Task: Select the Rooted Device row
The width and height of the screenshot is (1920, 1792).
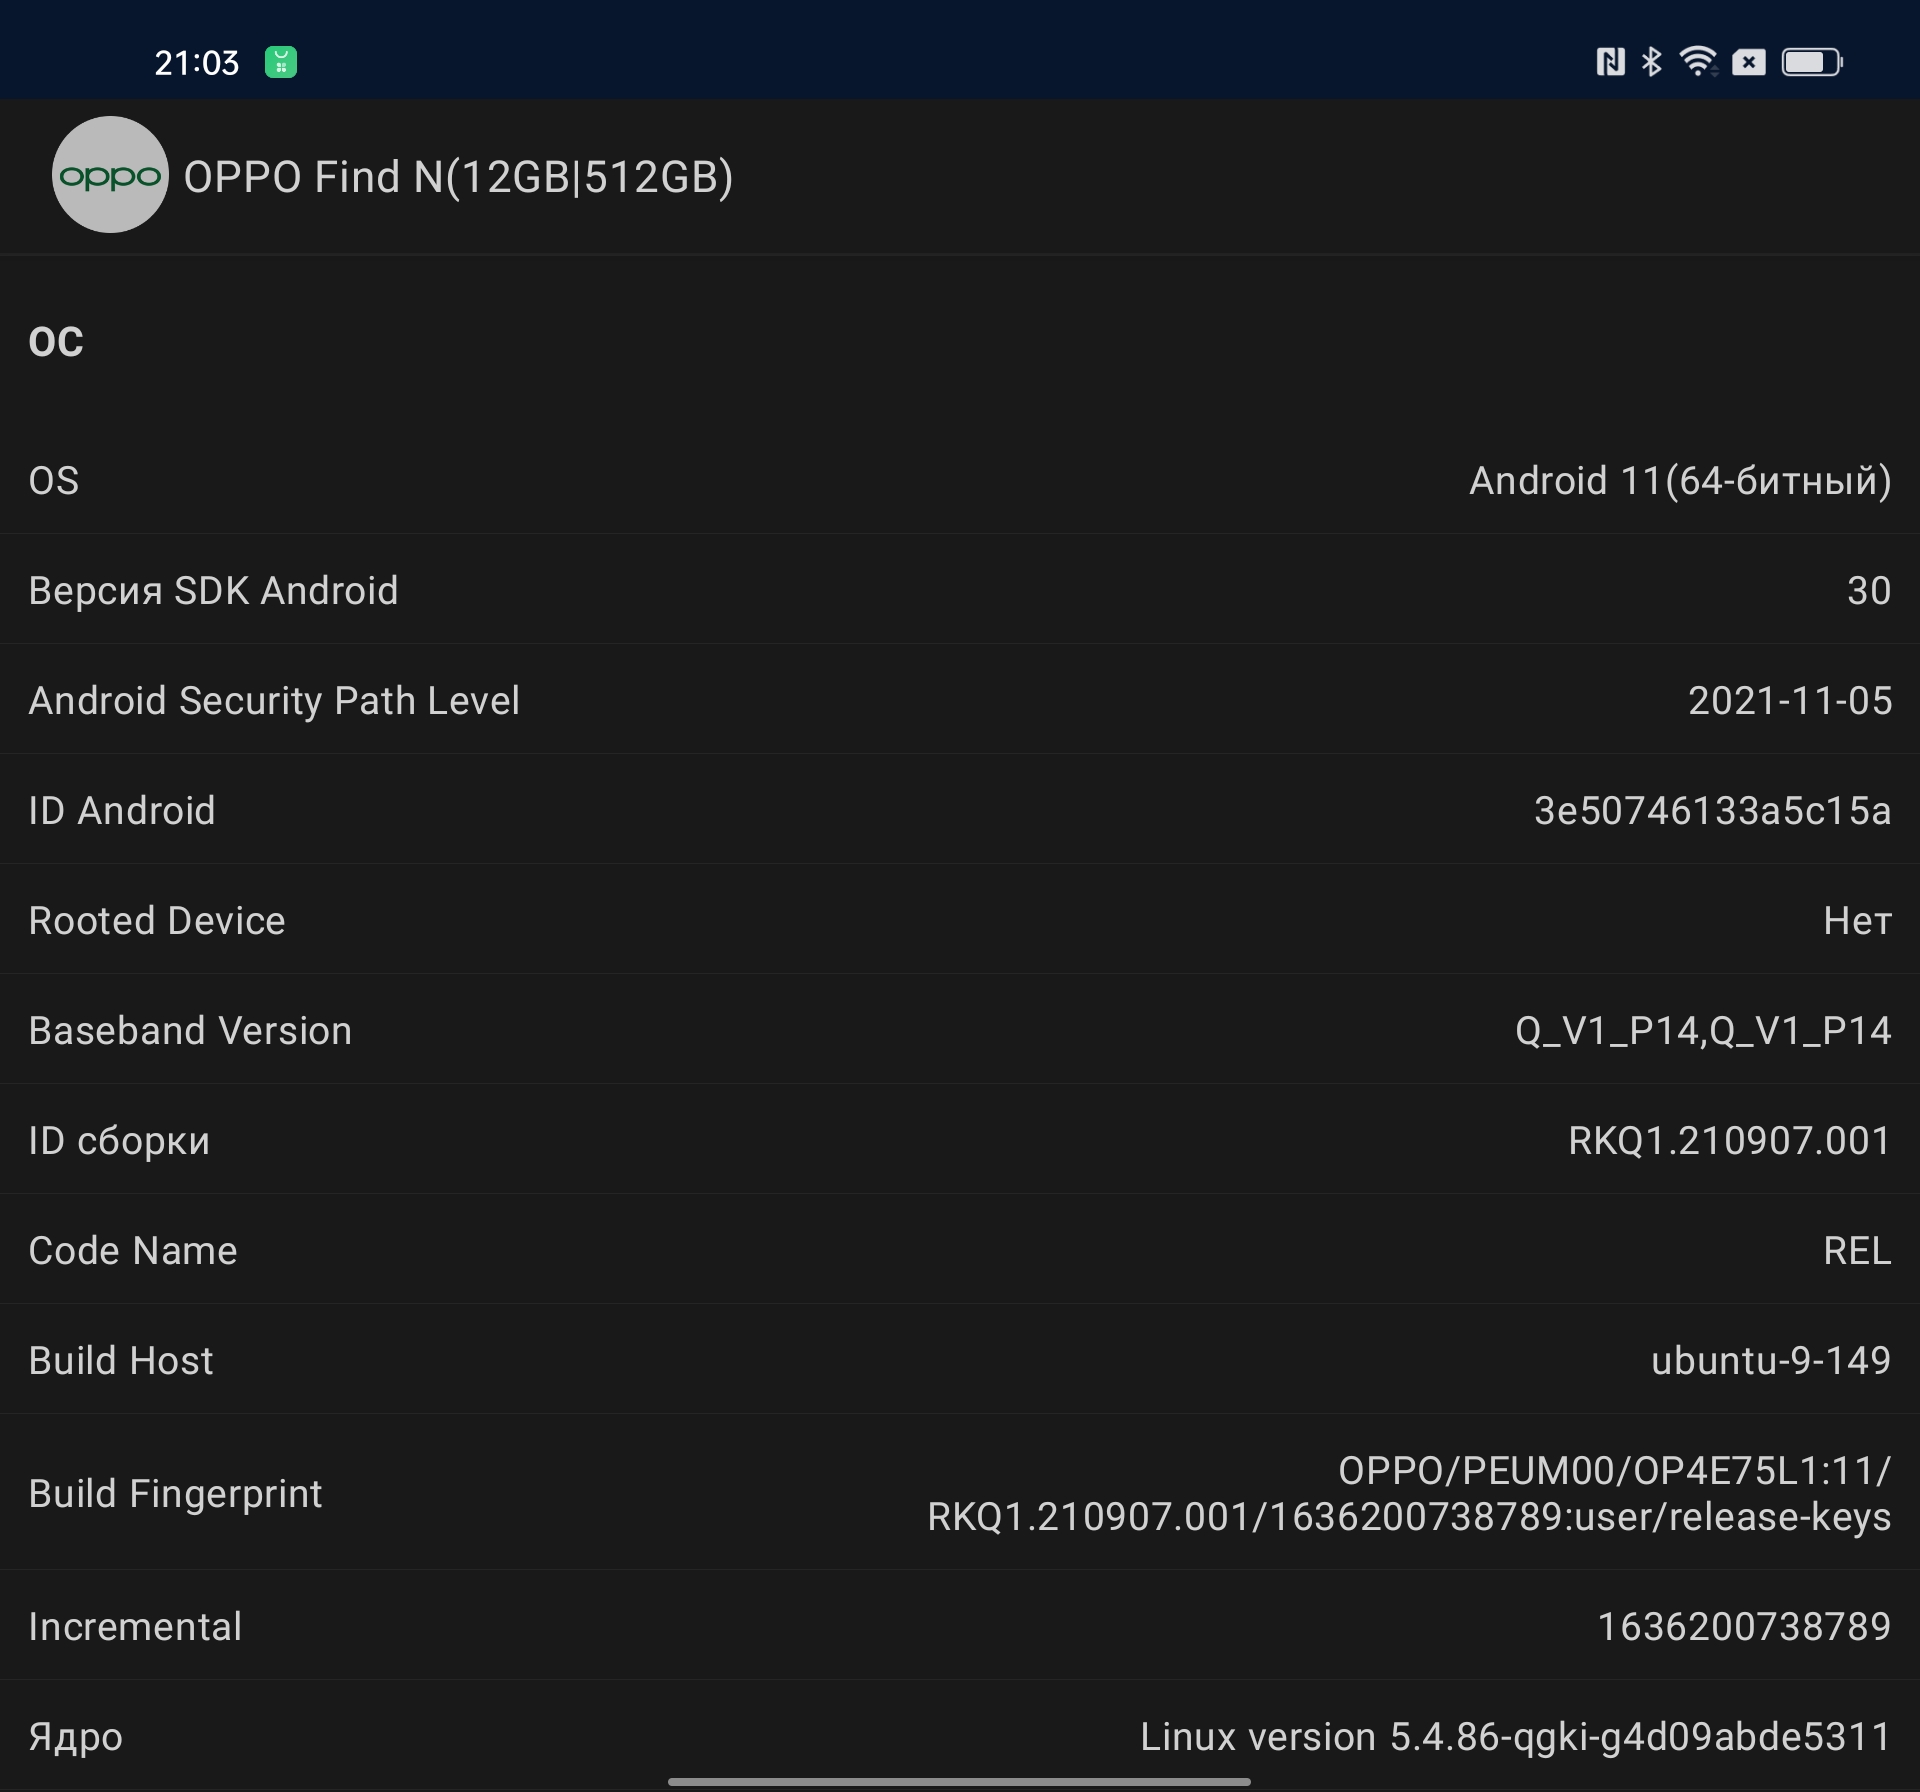Action: coord(960,921)
